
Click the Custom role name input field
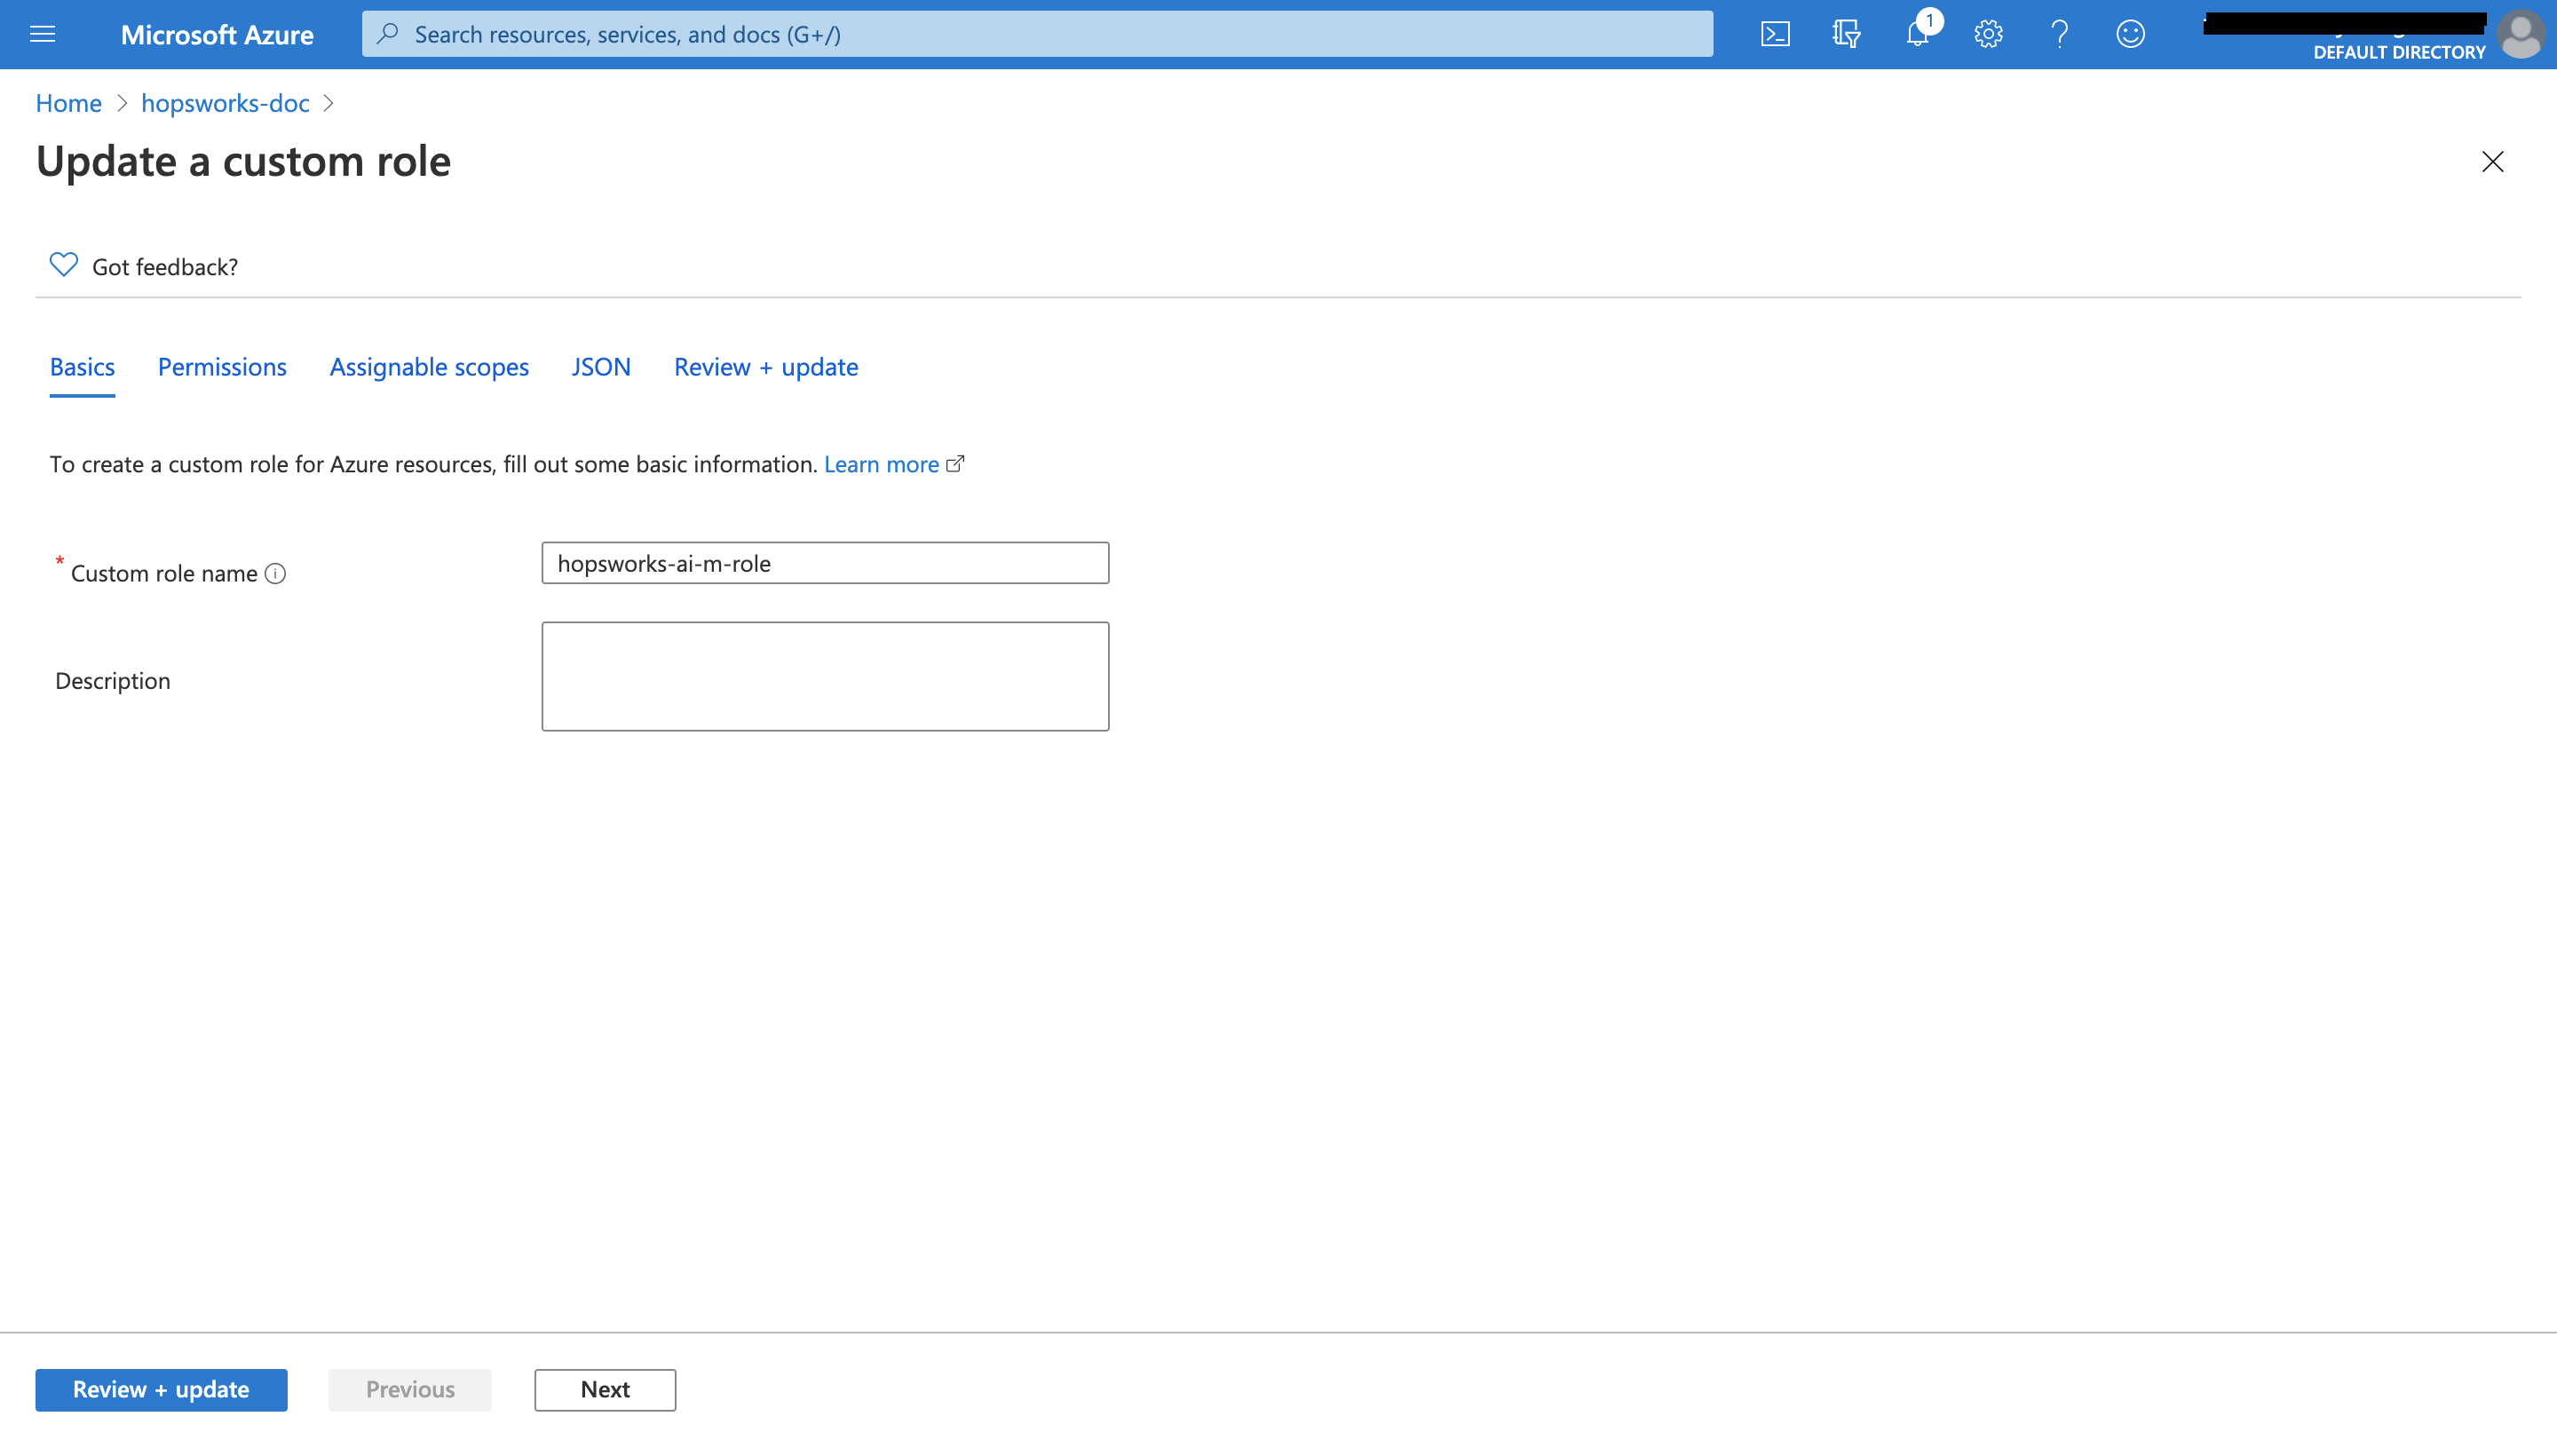coord(826,562)
